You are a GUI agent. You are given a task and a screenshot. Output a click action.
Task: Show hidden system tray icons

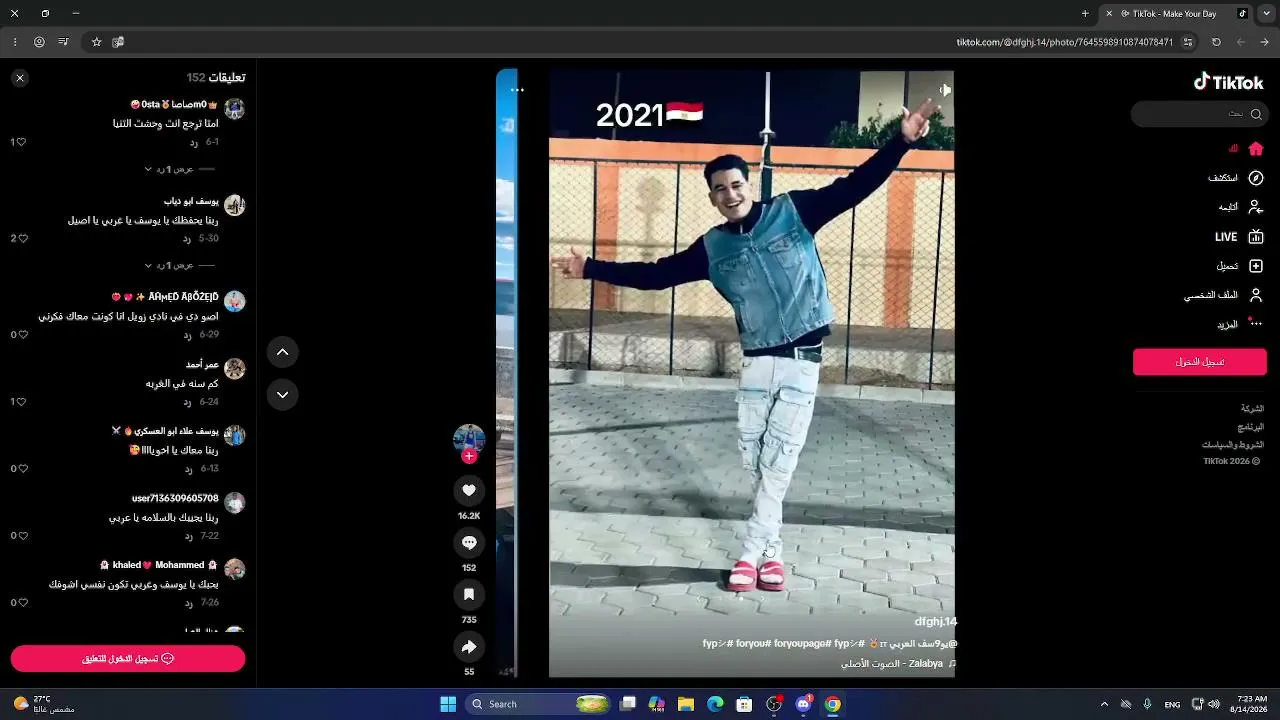pos(1104,704)
